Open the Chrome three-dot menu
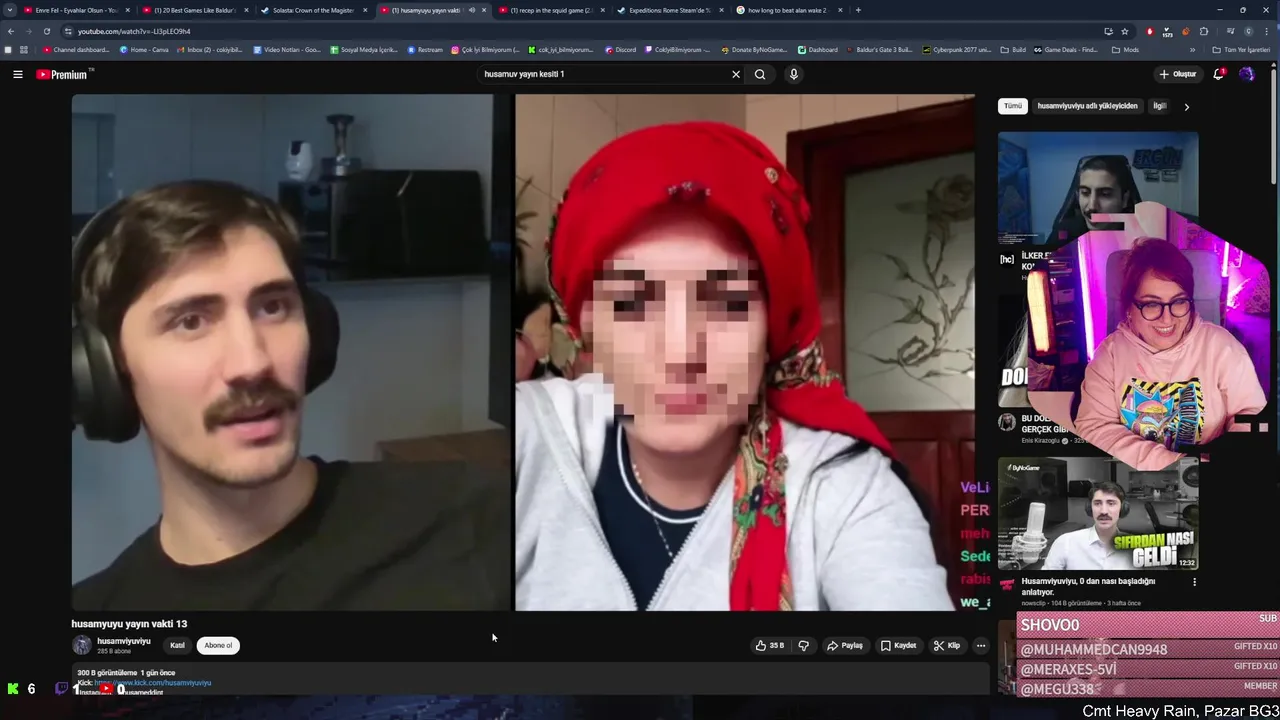 [x=1267, y=31]
